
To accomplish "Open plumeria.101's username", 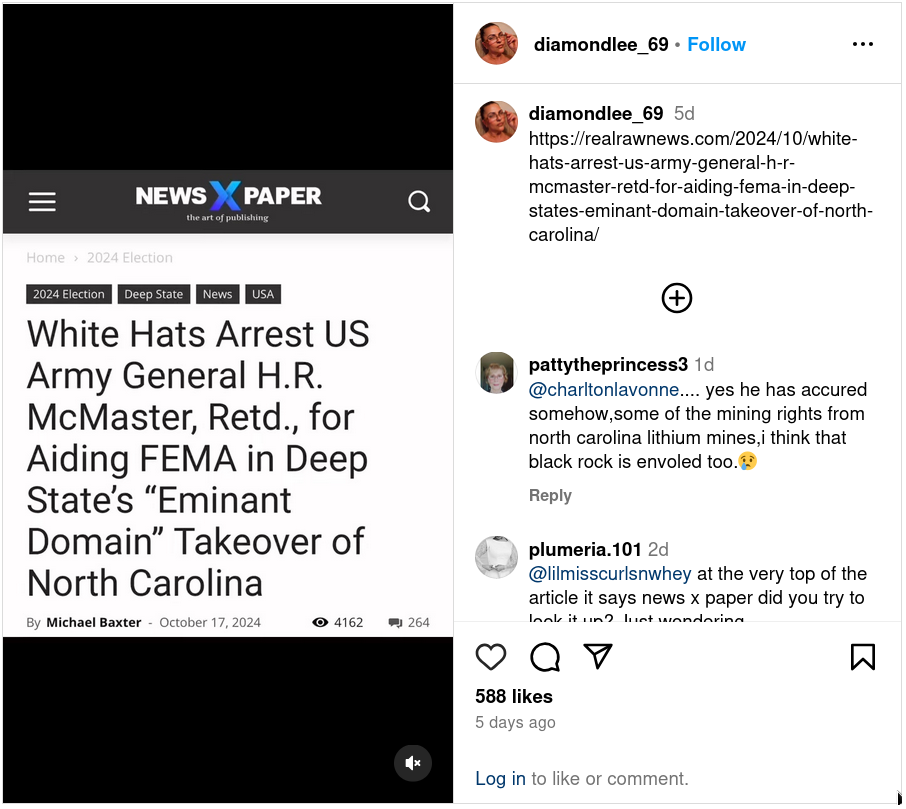I will (x=585, y=549).
